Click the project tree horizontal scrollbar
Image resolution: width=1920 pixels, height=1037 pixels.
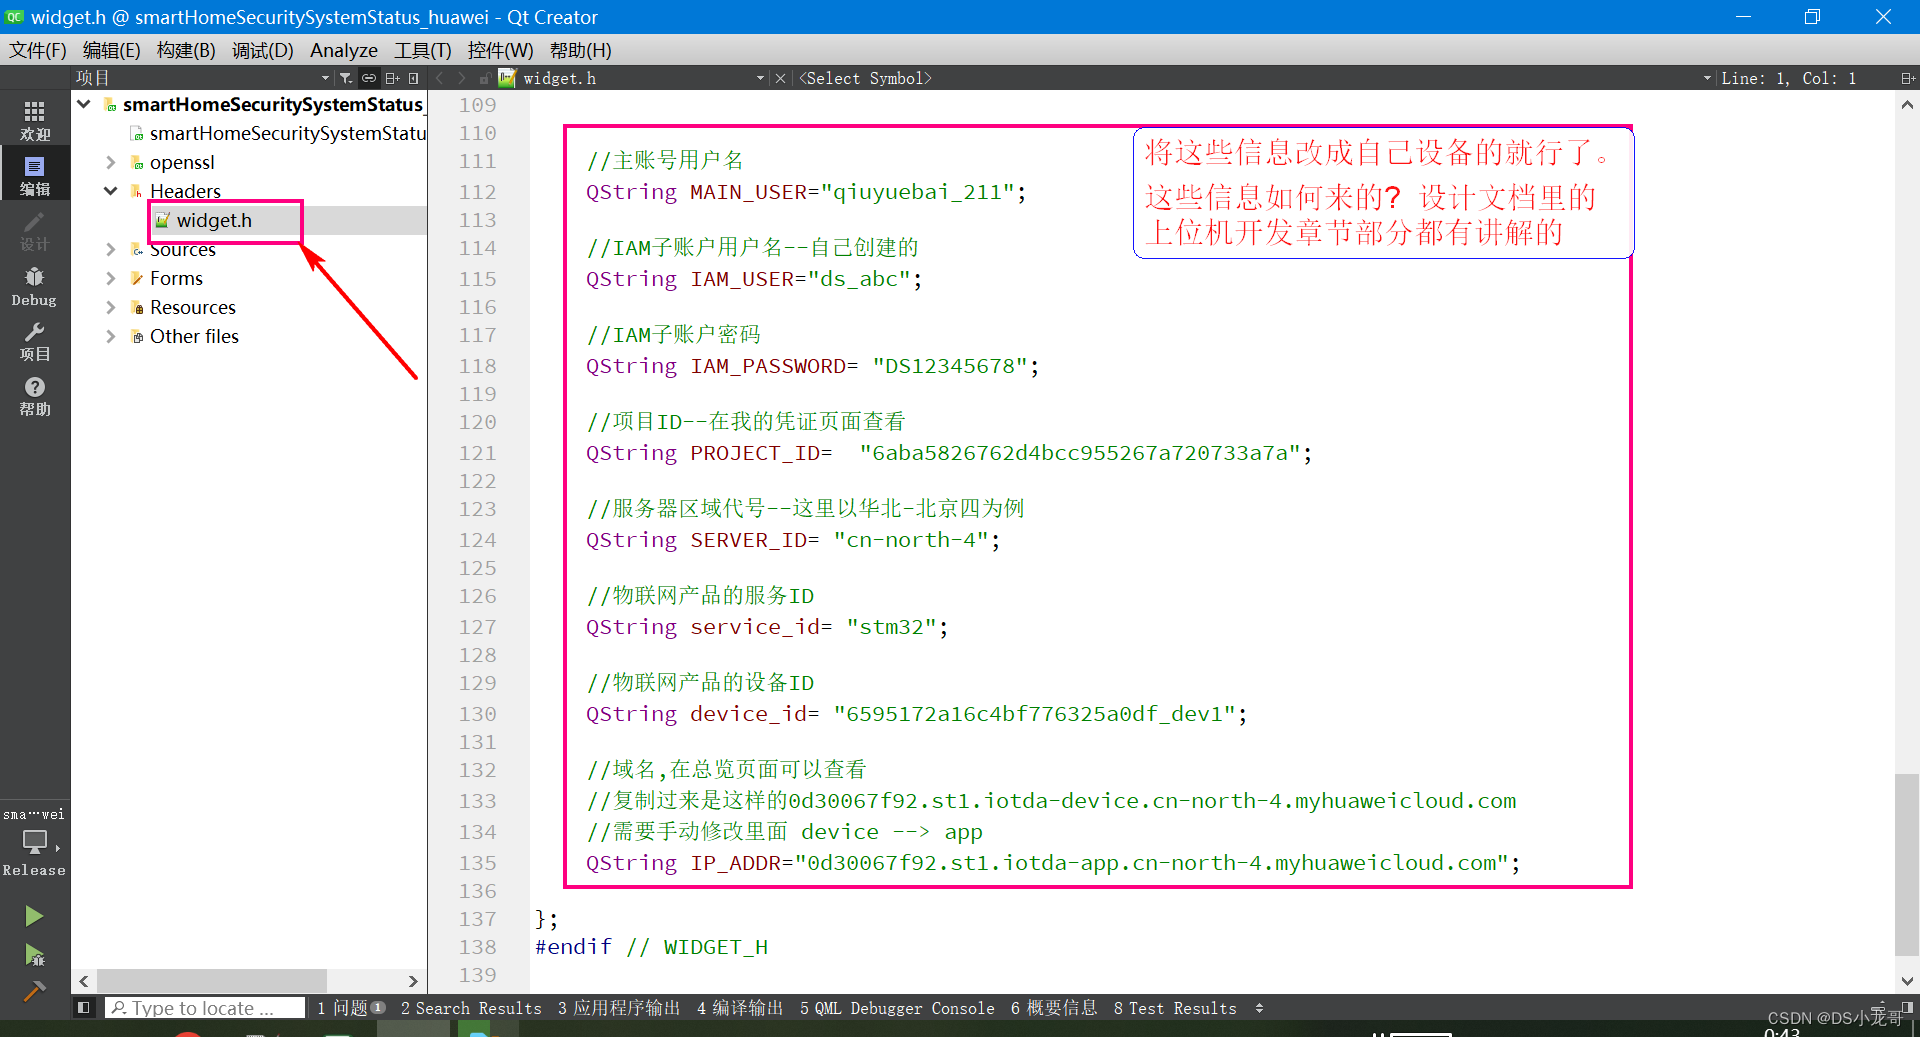coord(211,980)
